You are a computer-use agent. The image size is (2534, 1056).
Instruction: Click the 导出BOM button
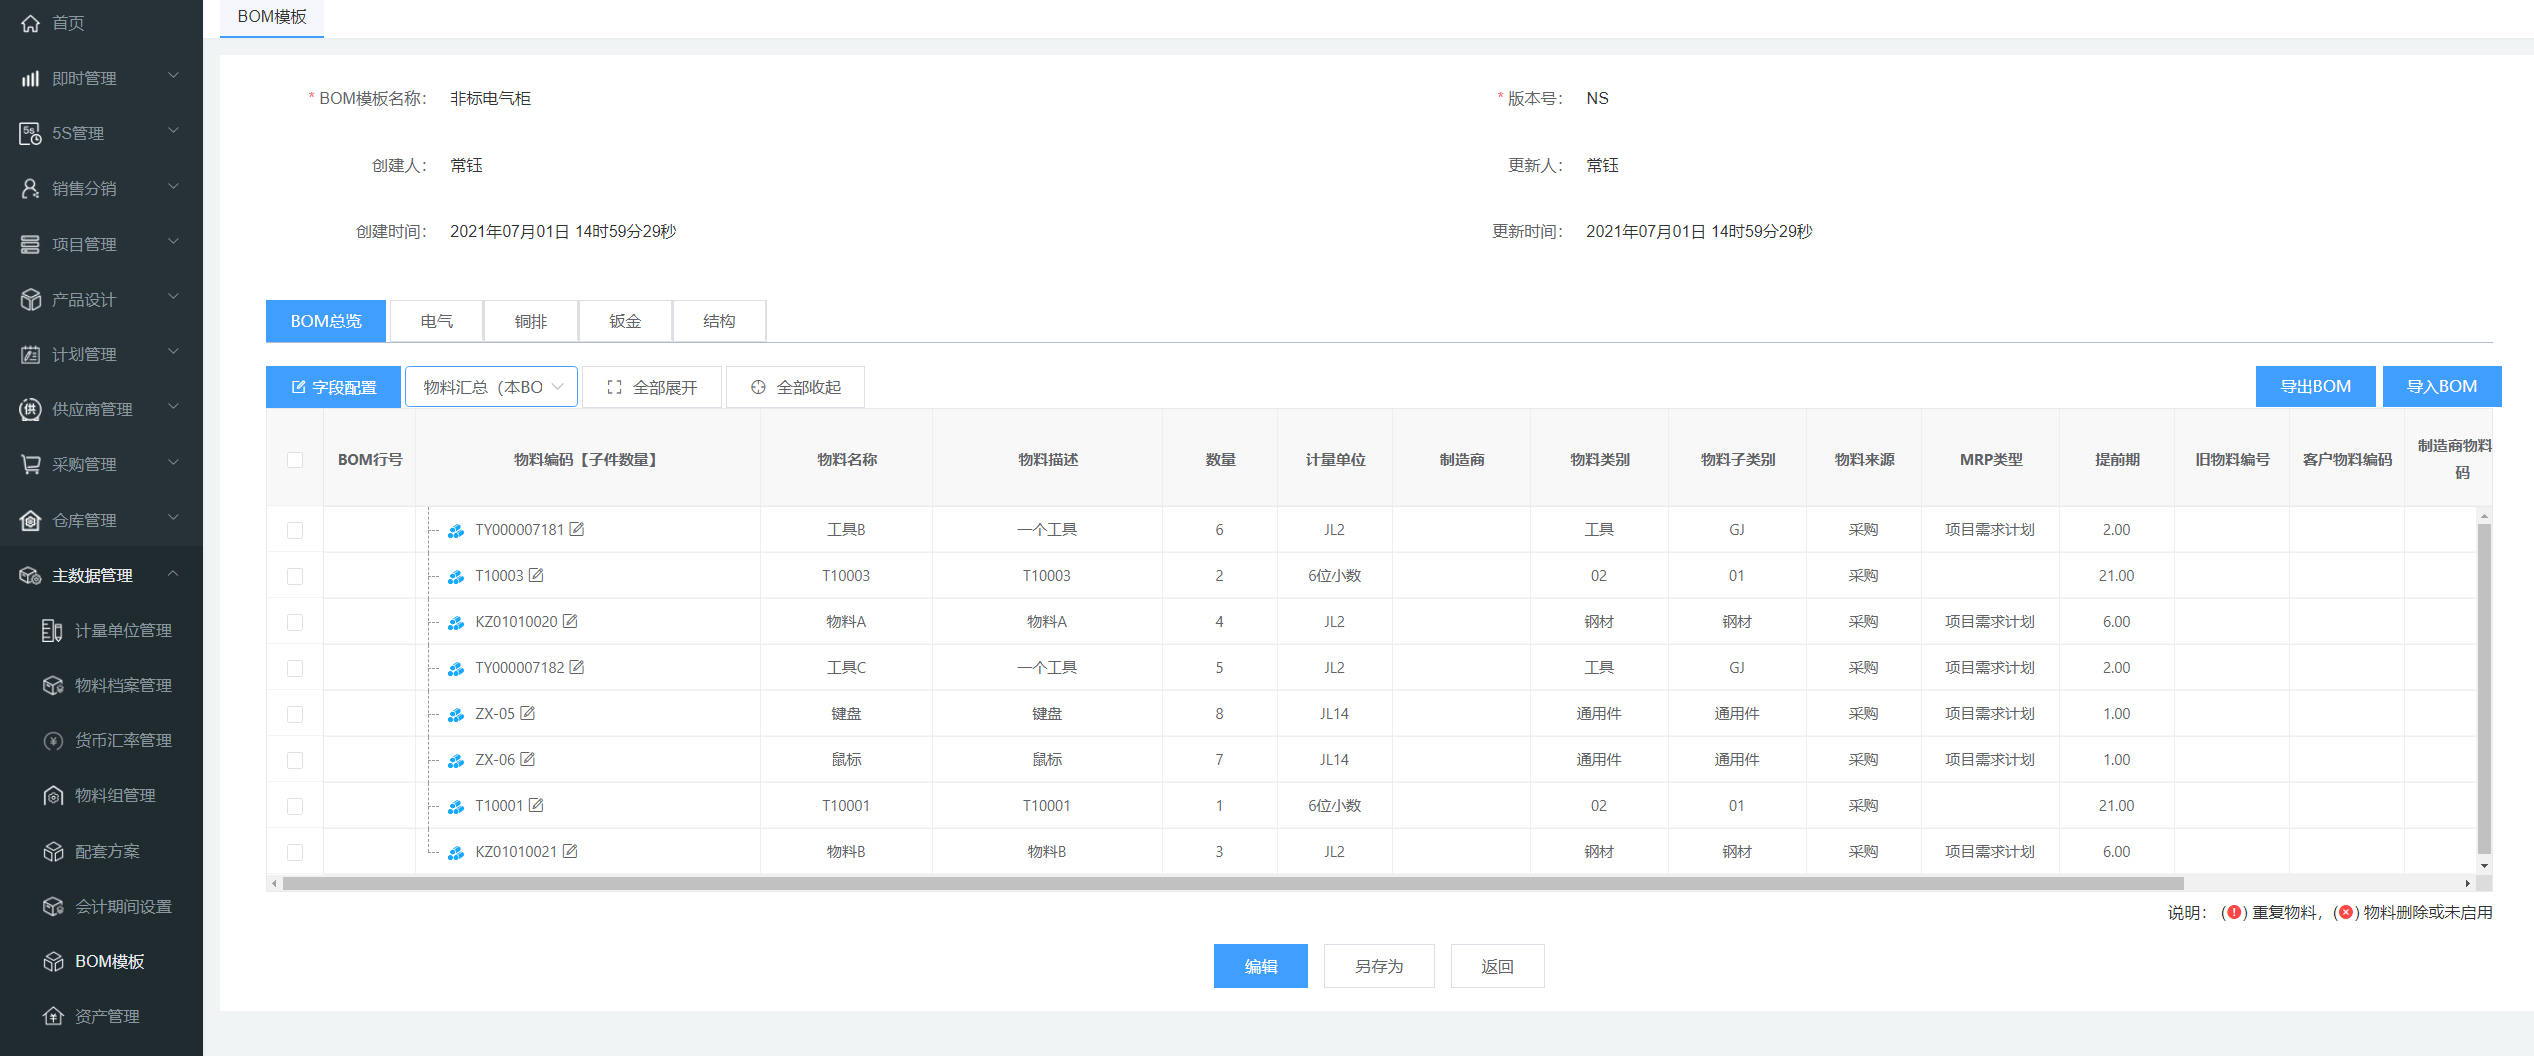click(2314, 386)
